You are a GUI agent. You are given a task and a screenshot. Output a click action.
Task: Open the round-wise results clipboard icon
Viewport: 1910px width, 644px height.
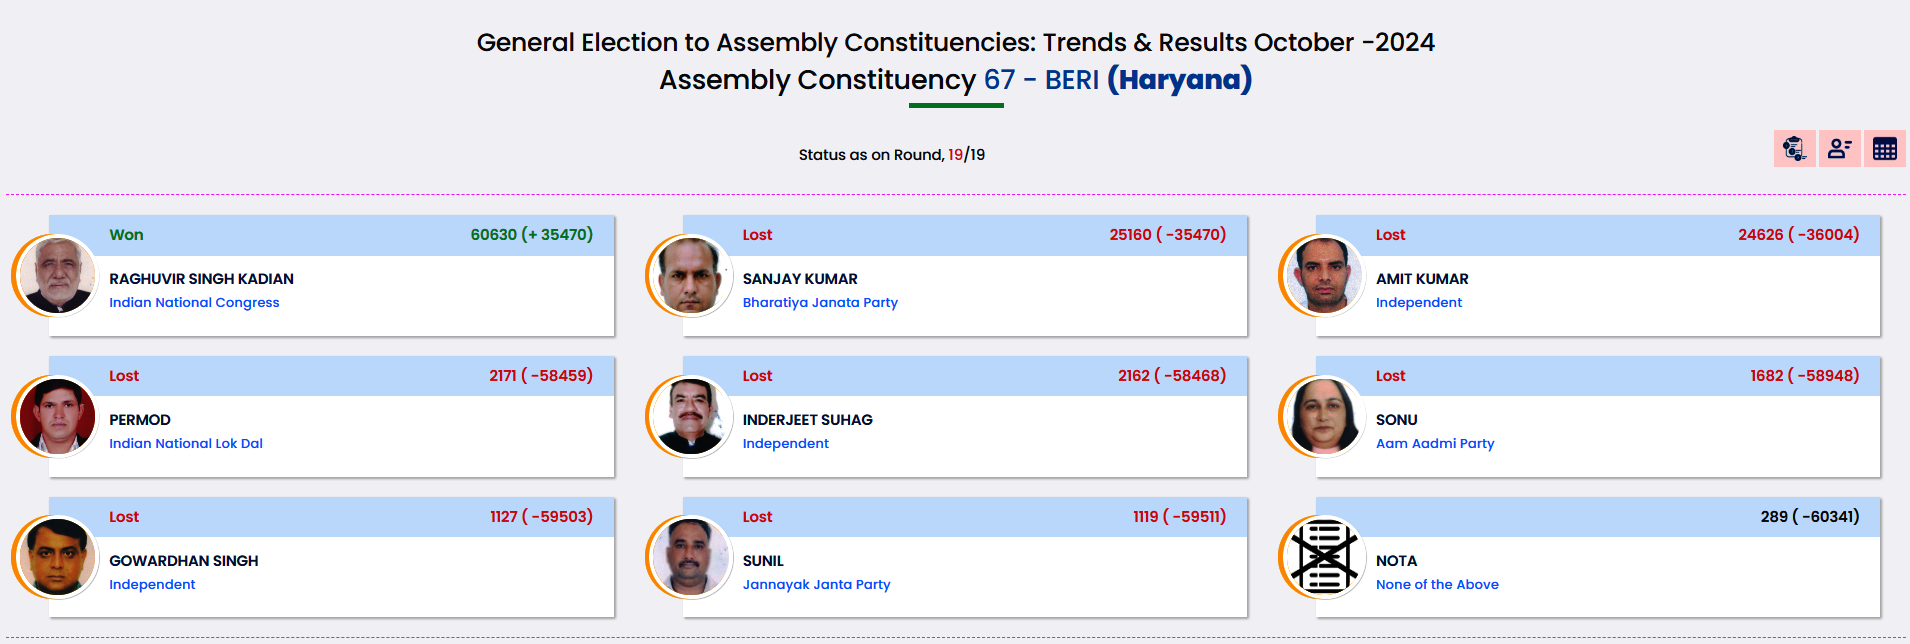1794,149
